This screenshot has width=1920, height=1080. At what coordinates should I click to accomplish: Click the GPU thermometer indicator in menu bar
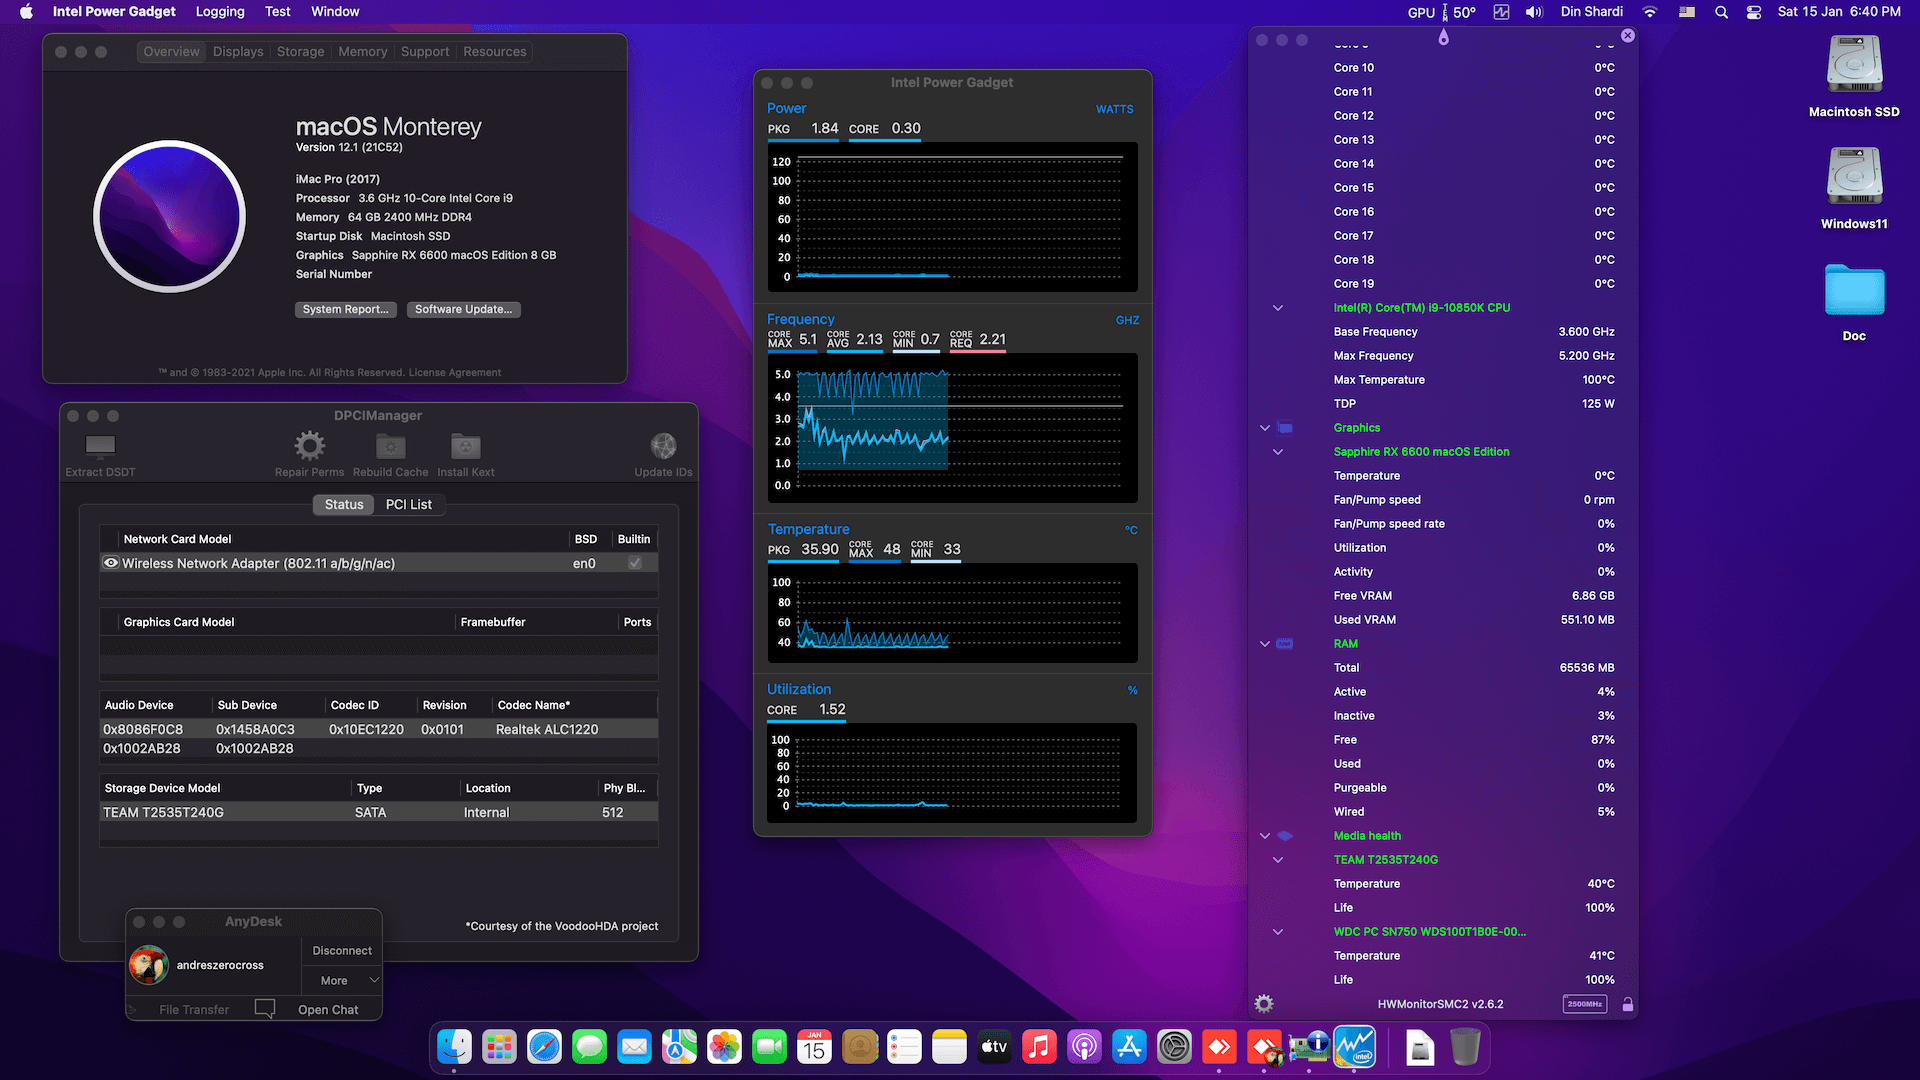(x=1444, y=11)
